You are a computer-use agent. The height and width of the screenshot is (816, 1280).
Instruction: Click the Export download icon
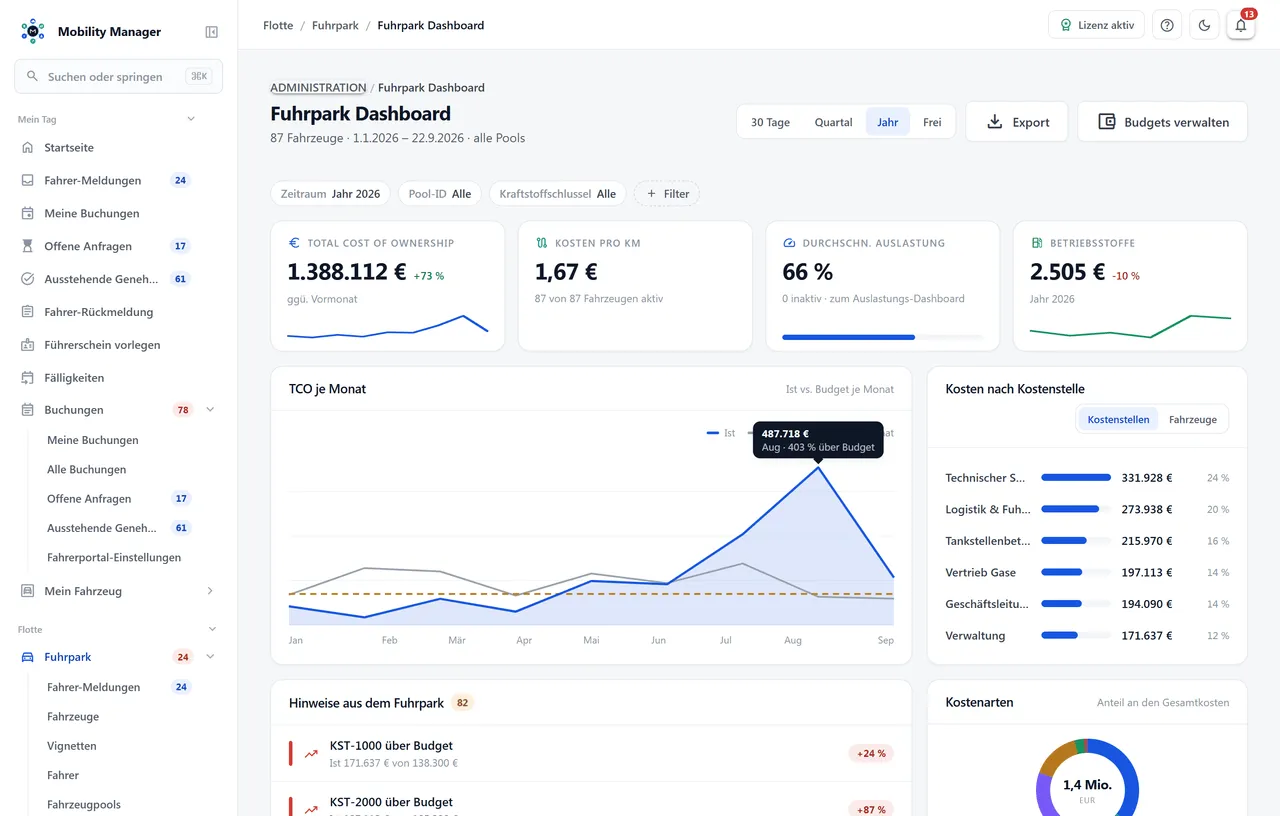[994, 122]
